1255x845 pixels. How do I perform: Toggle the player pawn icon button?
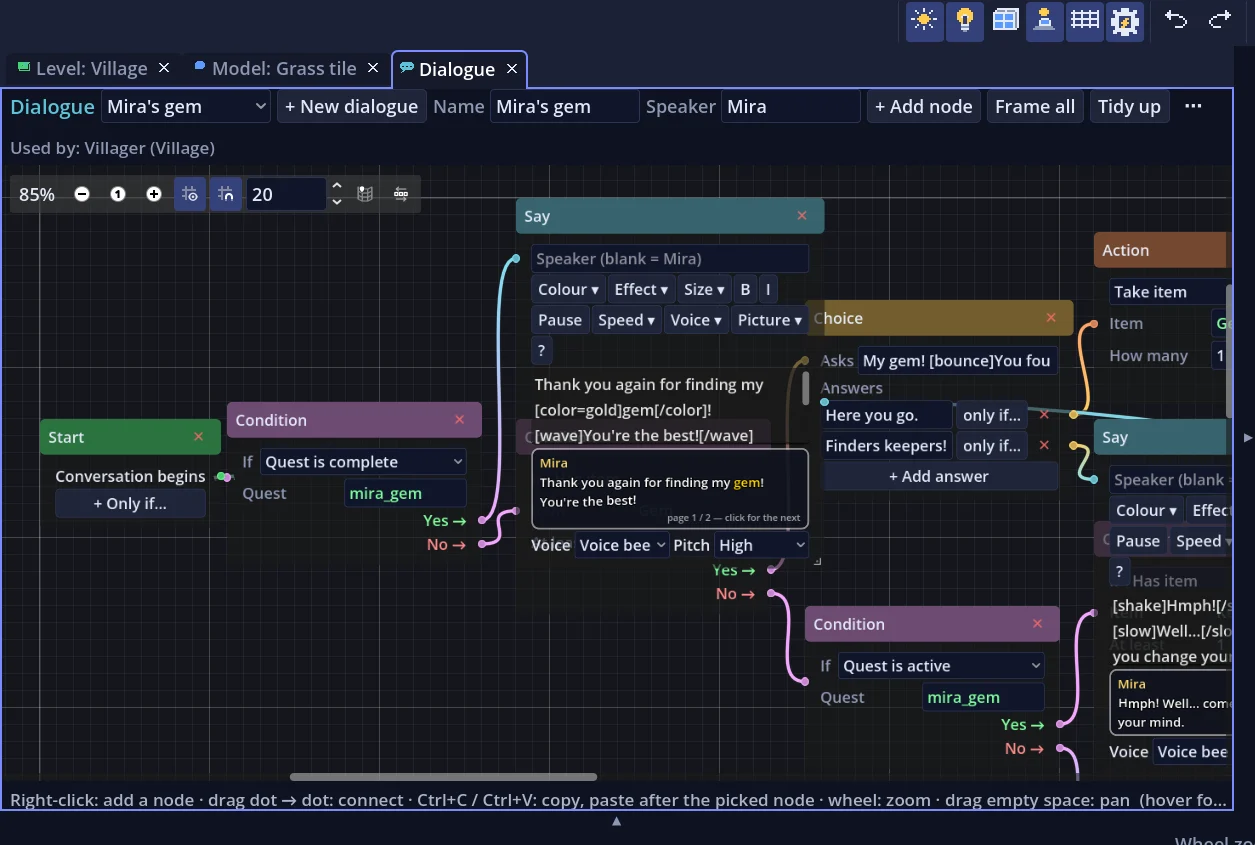pyautogui.click(x=1044, y=20)
